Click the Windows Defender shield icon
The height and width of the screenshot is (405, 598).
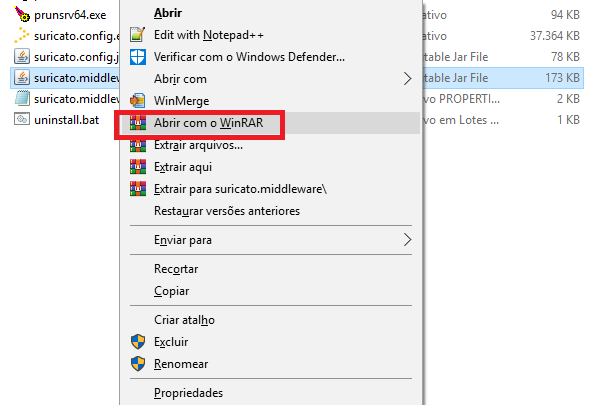pyautogui.click(x=137, y=57)
